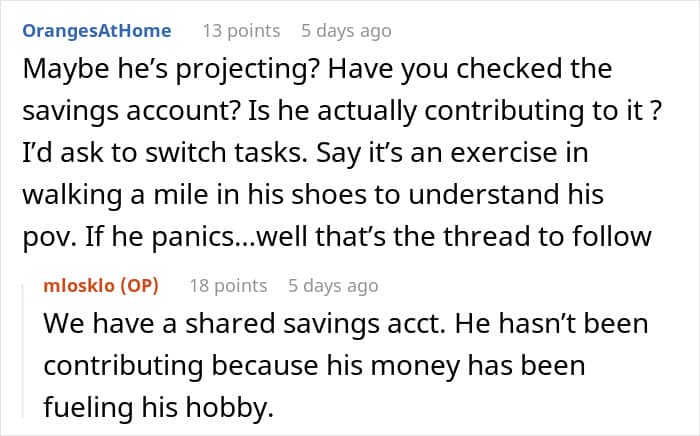Click the 13 points score label
700x436 pixels.
pos(242,31)
